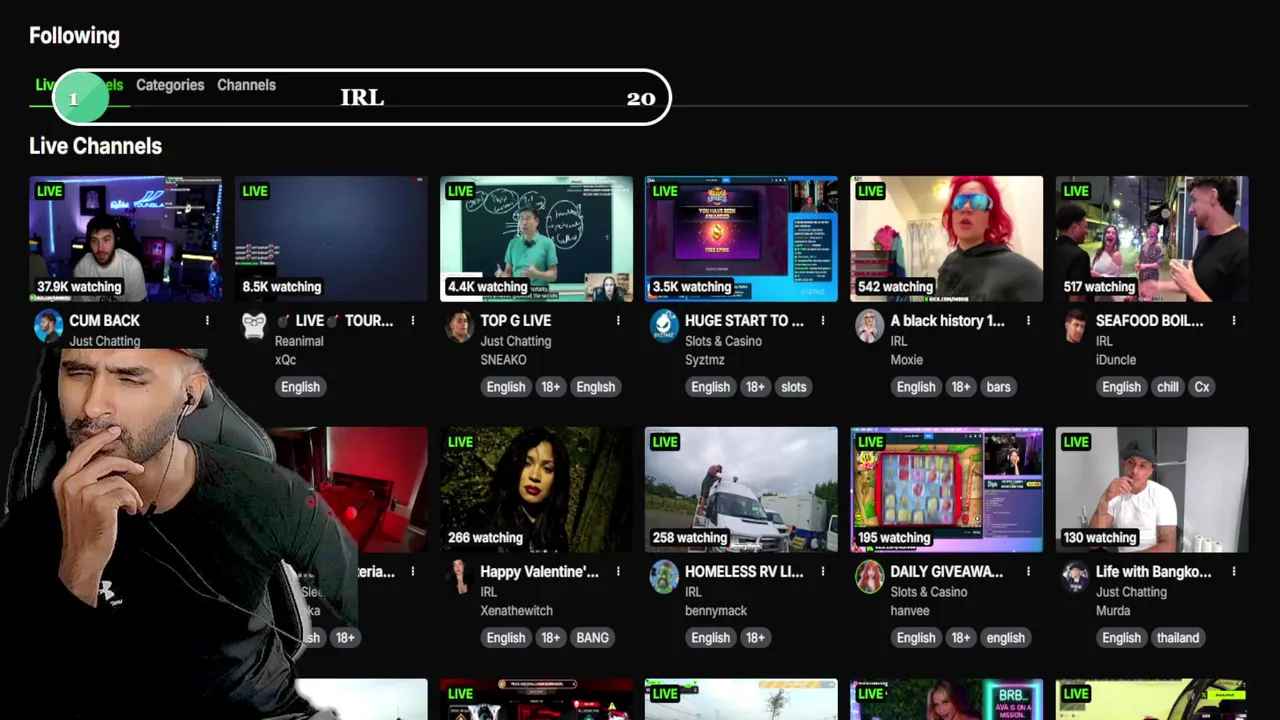The height and width of the screenshot is (720, 1280).
Task: Visit the bennymack channel name link
Action: [718, 611]
